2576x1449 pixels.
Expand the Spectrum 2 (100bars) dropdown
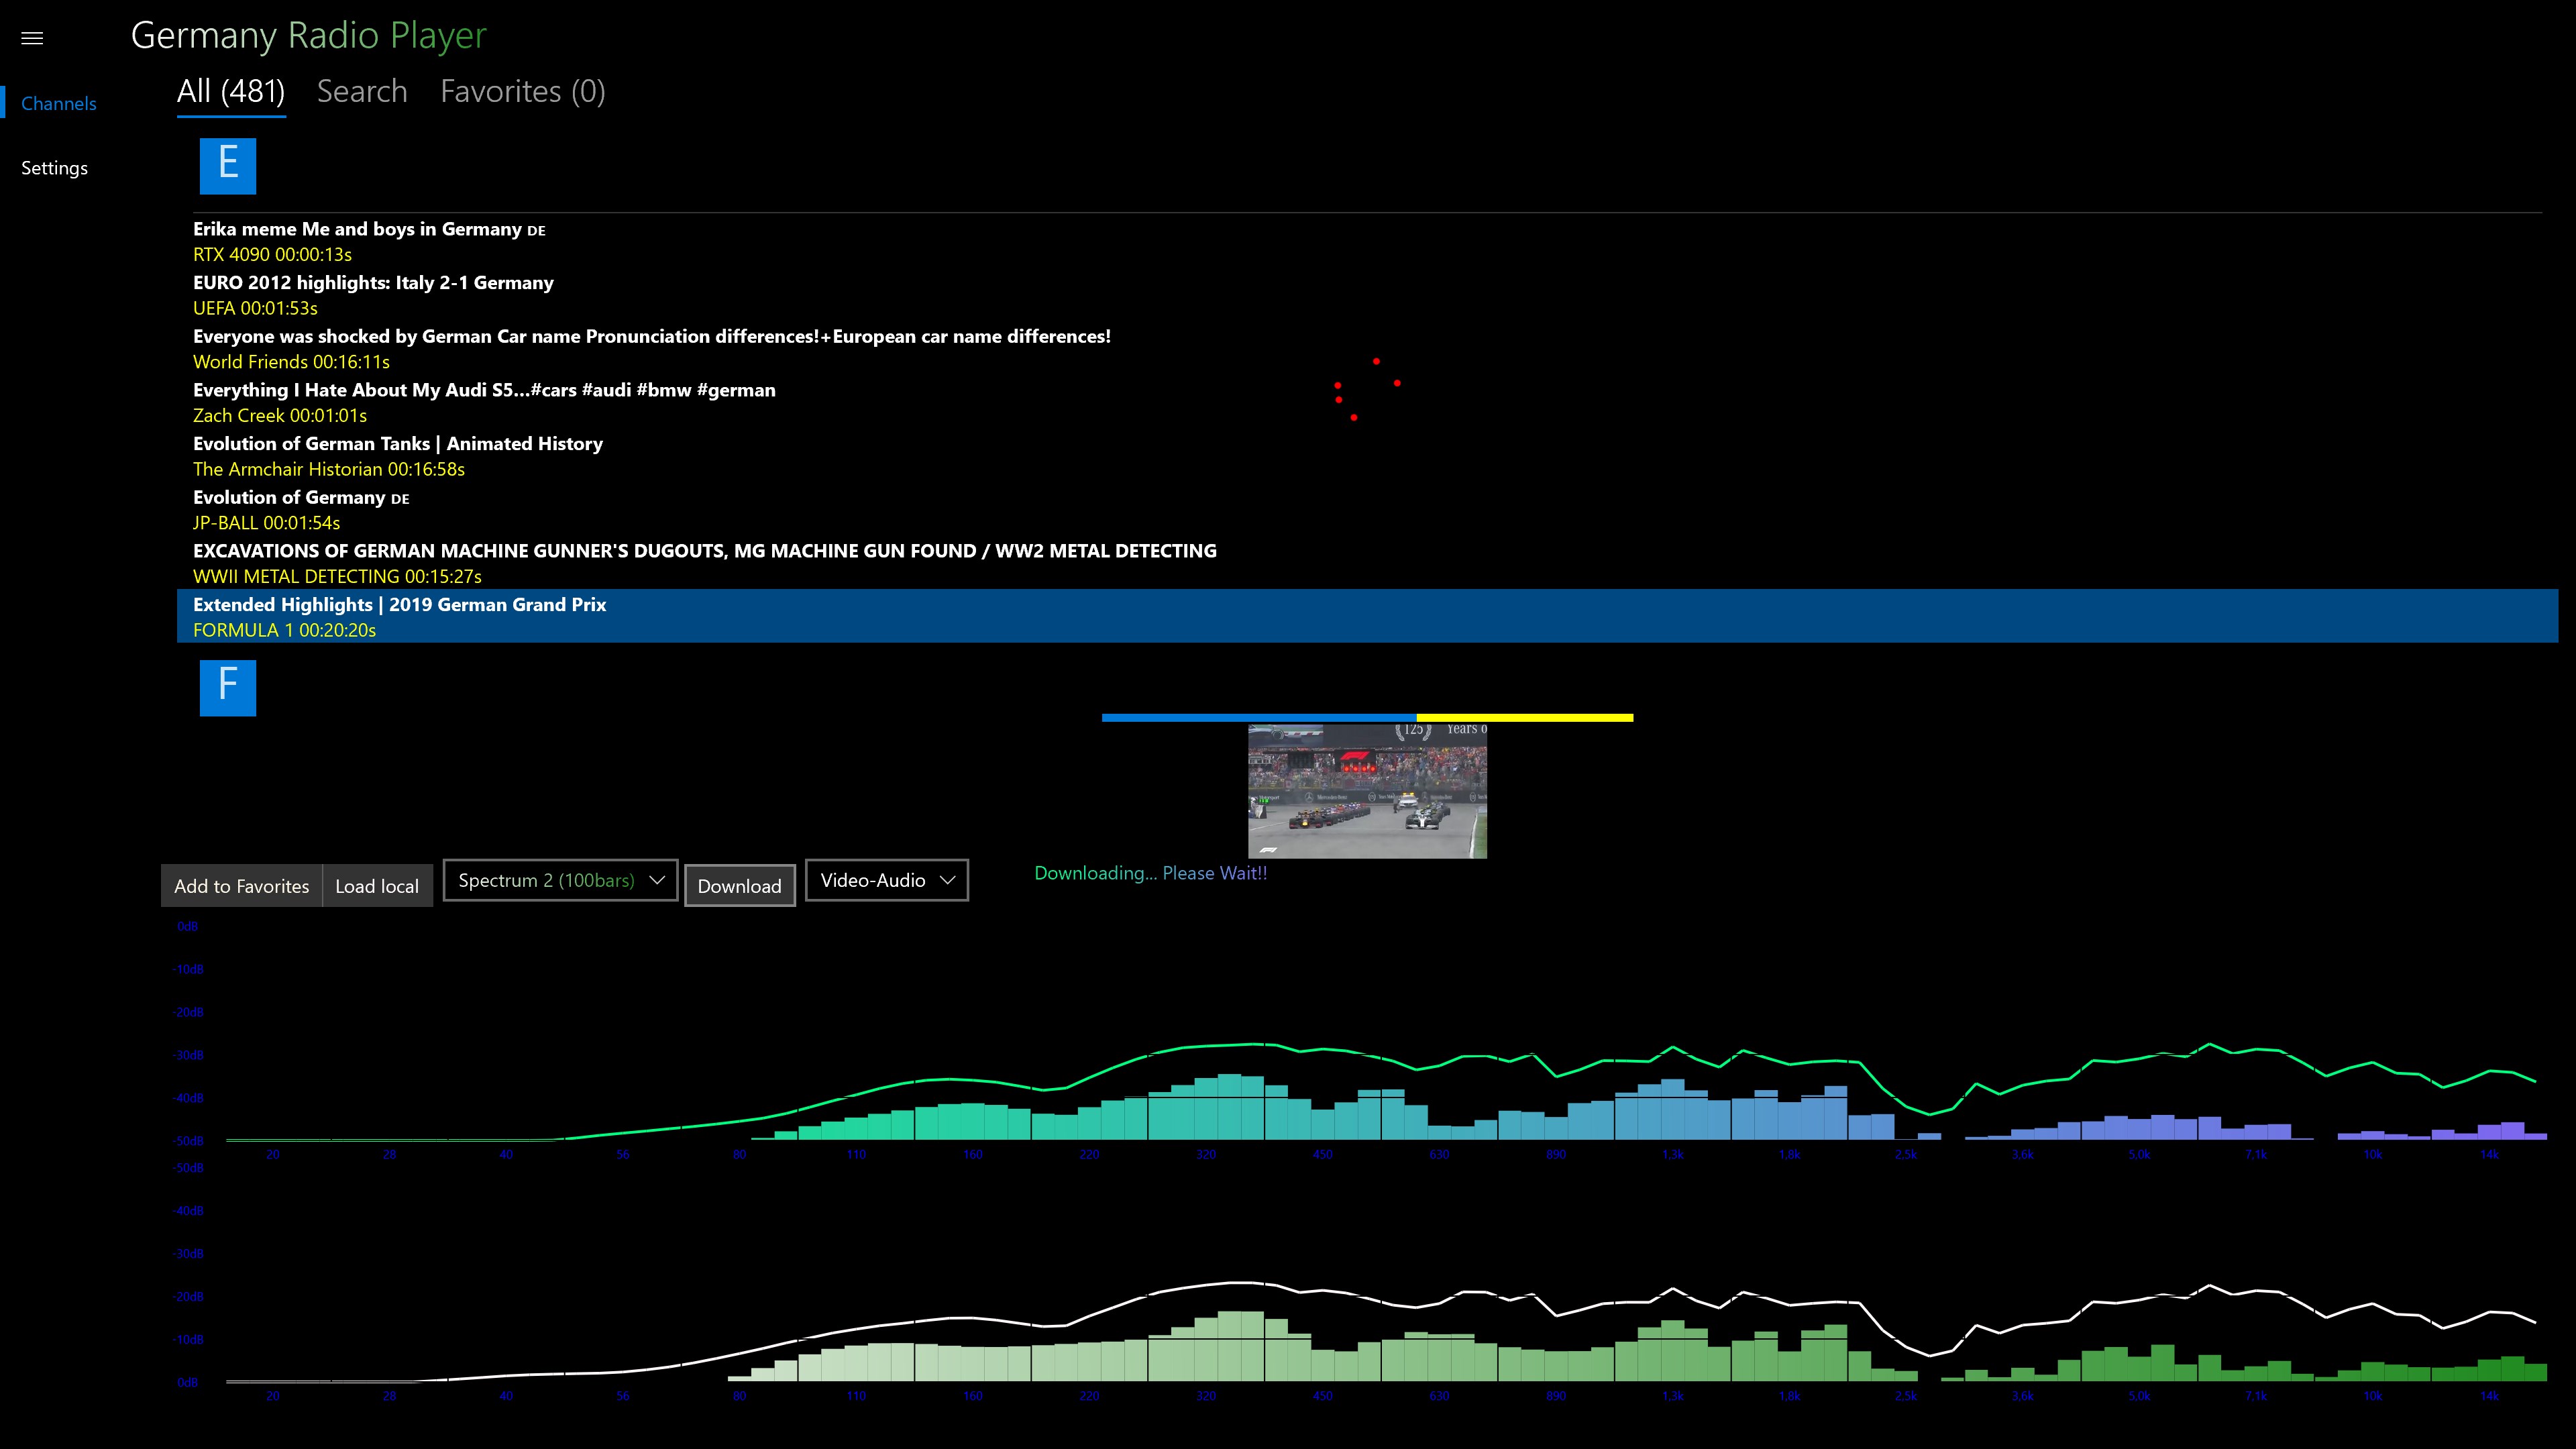pos(560,880)
